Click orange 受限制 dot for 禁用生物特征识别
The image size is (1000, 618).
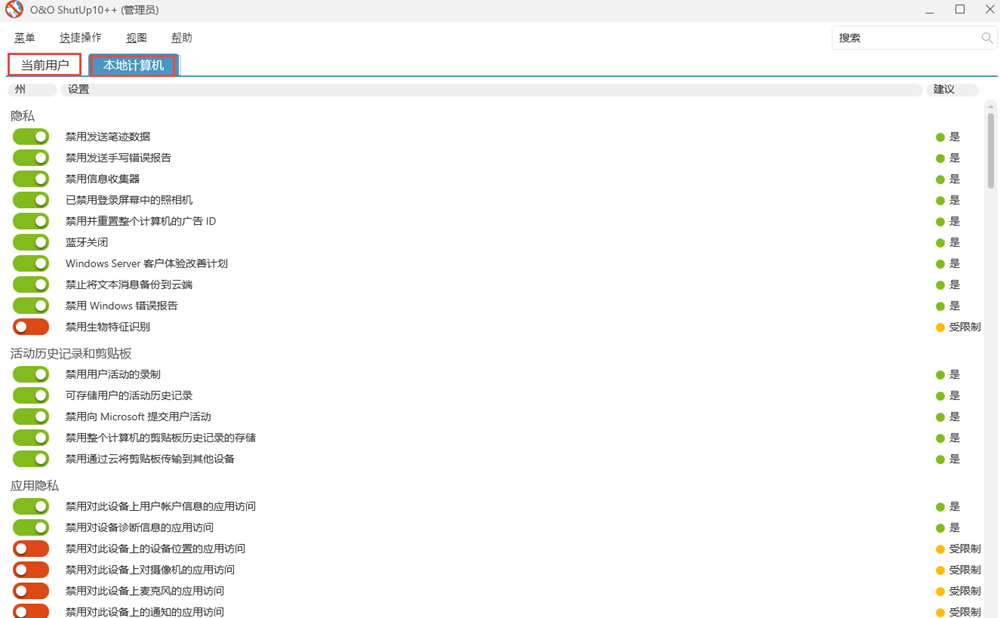pyautogui.click(x=940, y=327)
